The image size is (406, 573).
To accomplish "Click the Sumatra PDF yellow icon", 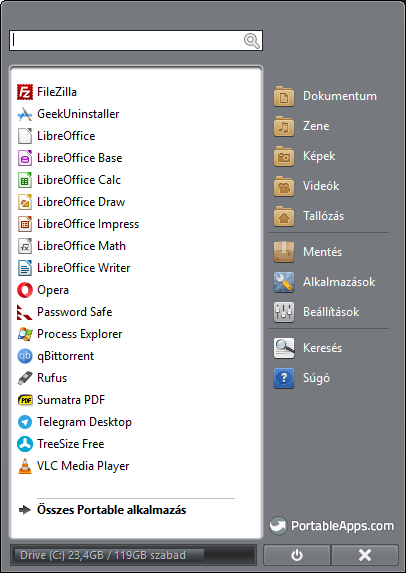I will coord(25,400).
